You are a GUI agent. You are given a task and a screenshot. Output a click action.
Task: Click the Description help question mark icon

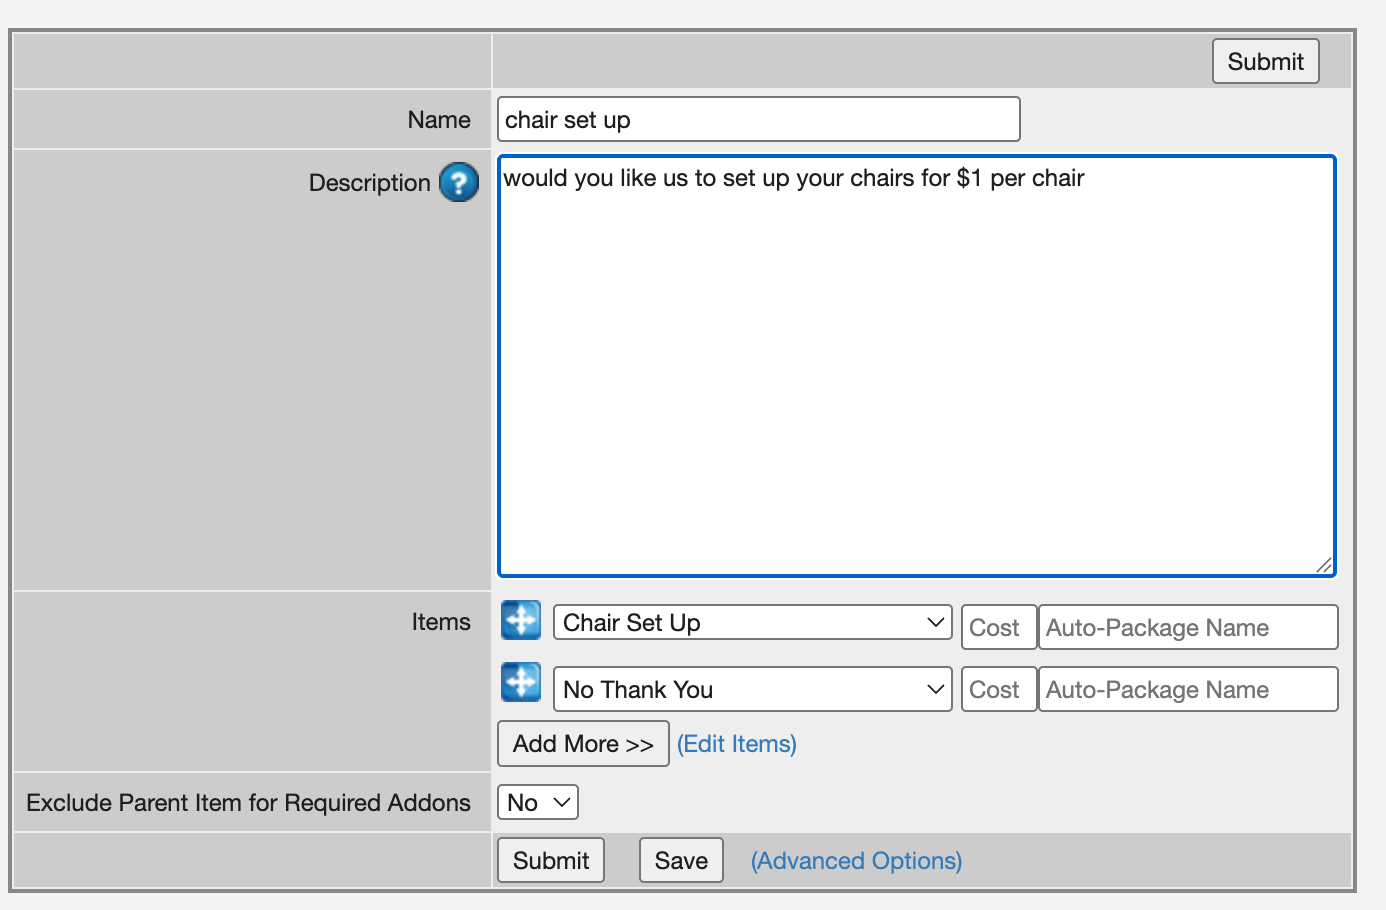pyautogui.click(x=459, y=182)
